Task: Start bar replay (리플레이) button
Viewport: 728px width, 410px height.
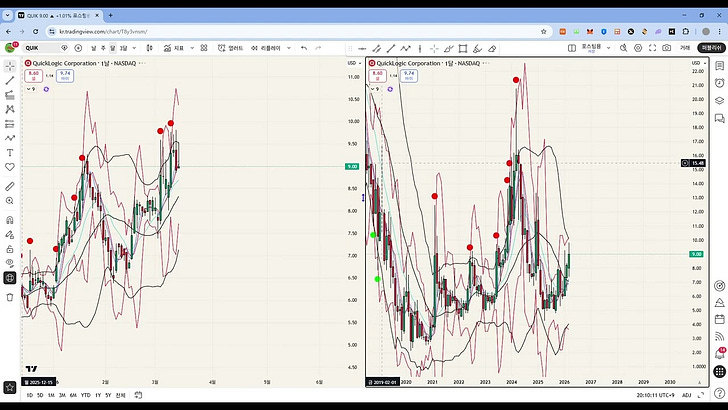Action: pos(266,48)
